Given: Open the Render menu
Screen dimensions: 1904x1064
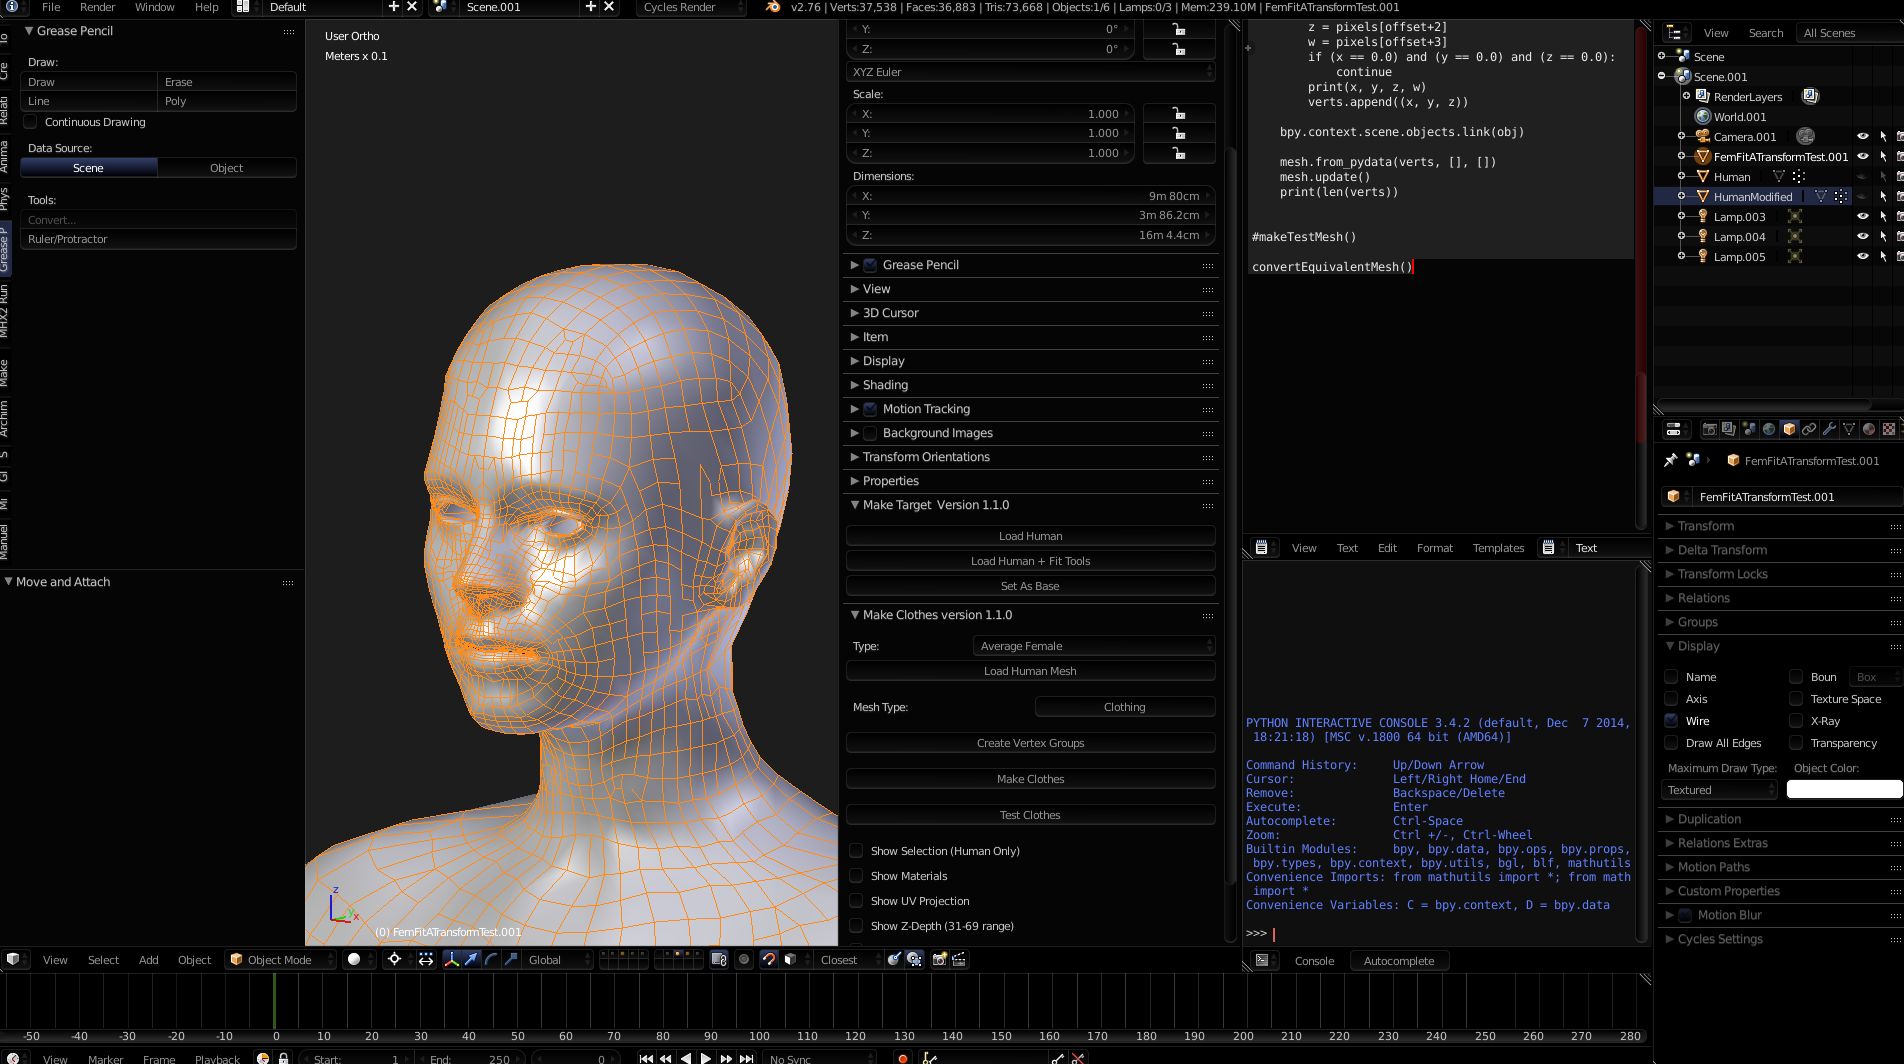Looking at the screenshot, I should coord(98,7).
